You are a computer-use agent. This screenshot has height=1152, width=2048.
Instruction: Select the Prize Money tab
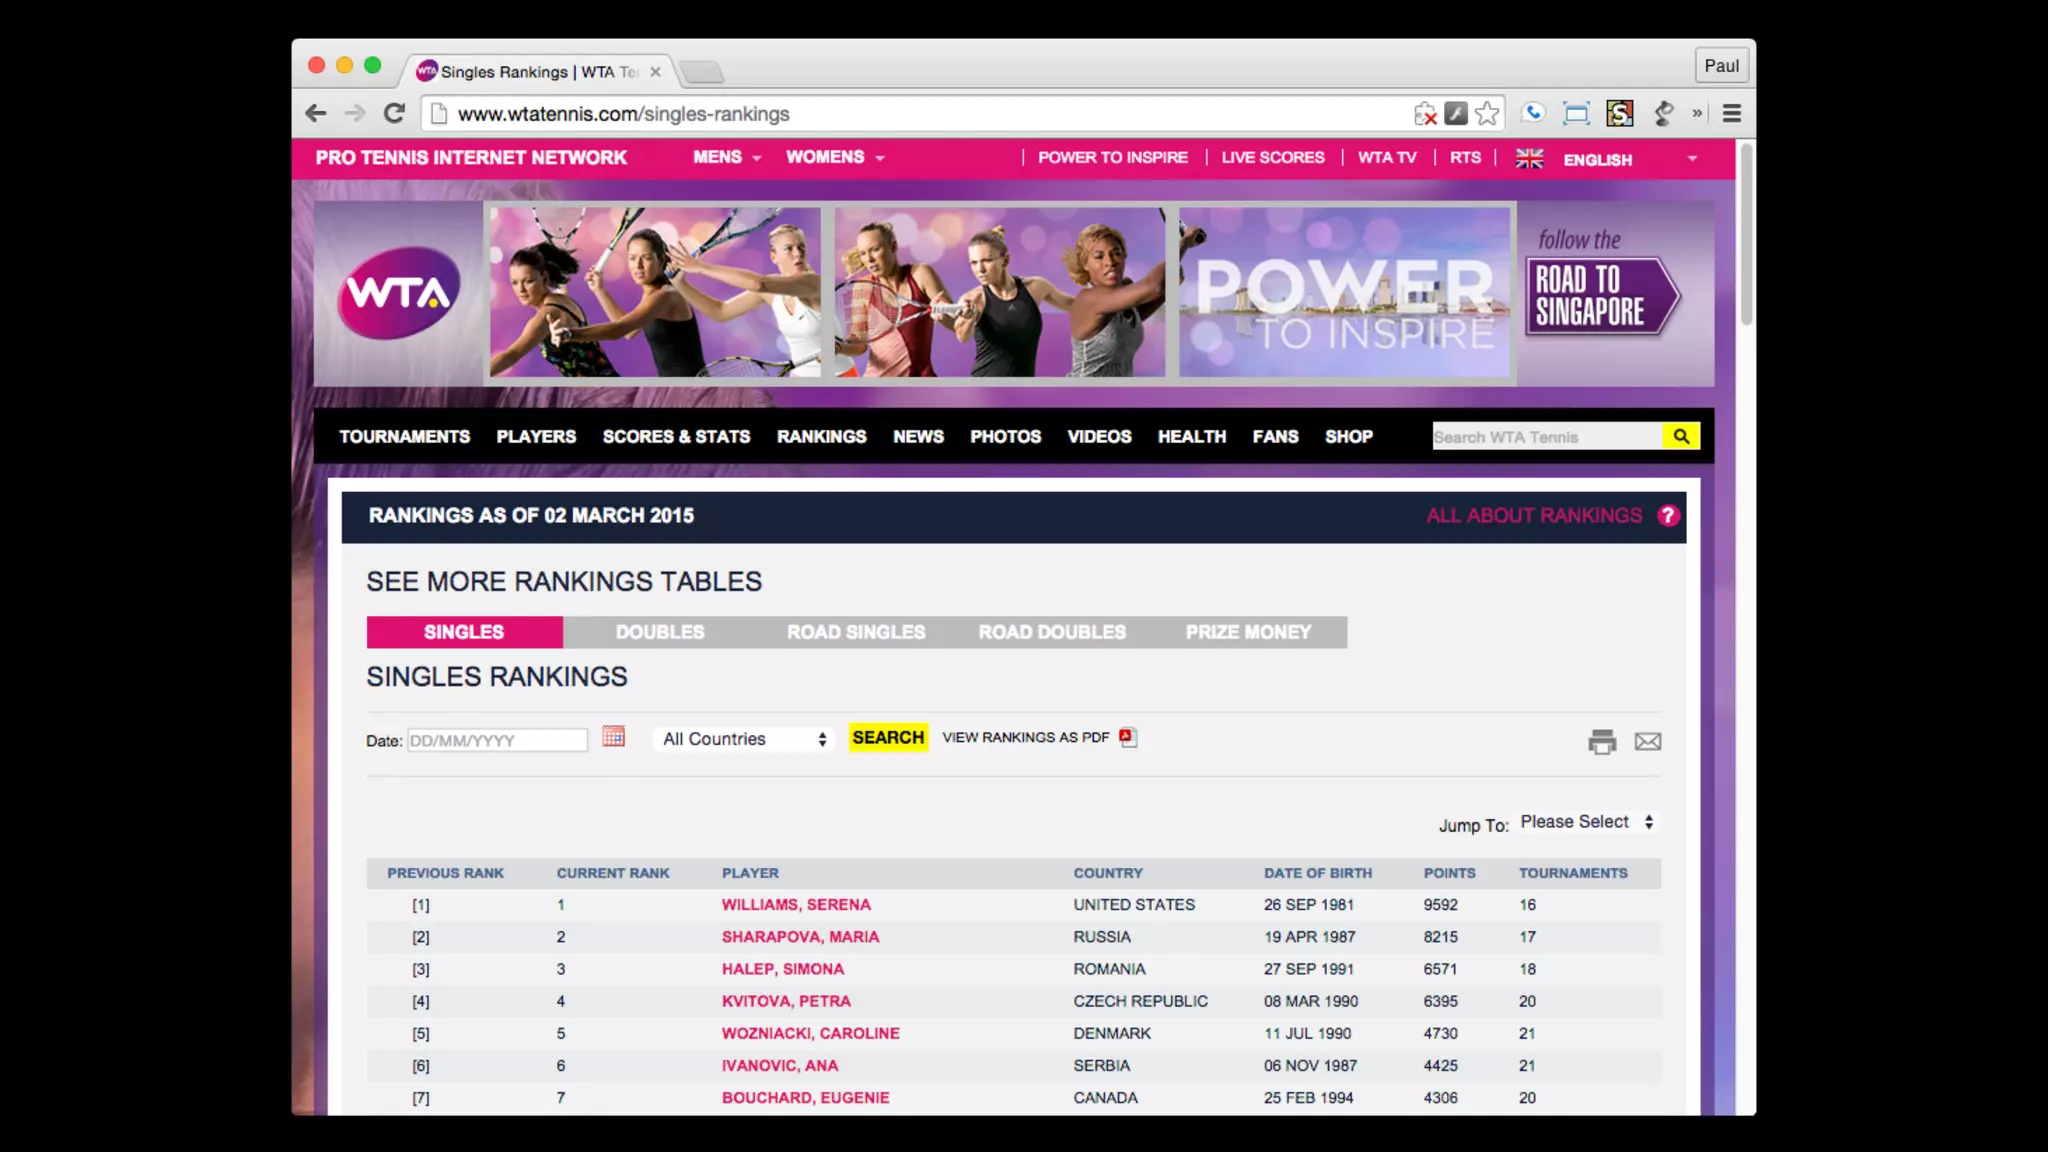tap(1248, 632)
